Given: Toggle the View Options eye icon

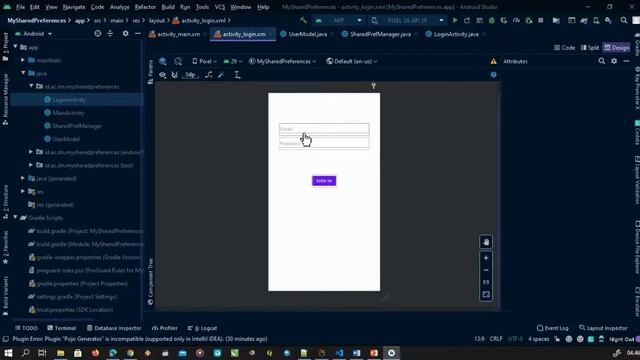Looking at the screenshot, I should point(162,75).
